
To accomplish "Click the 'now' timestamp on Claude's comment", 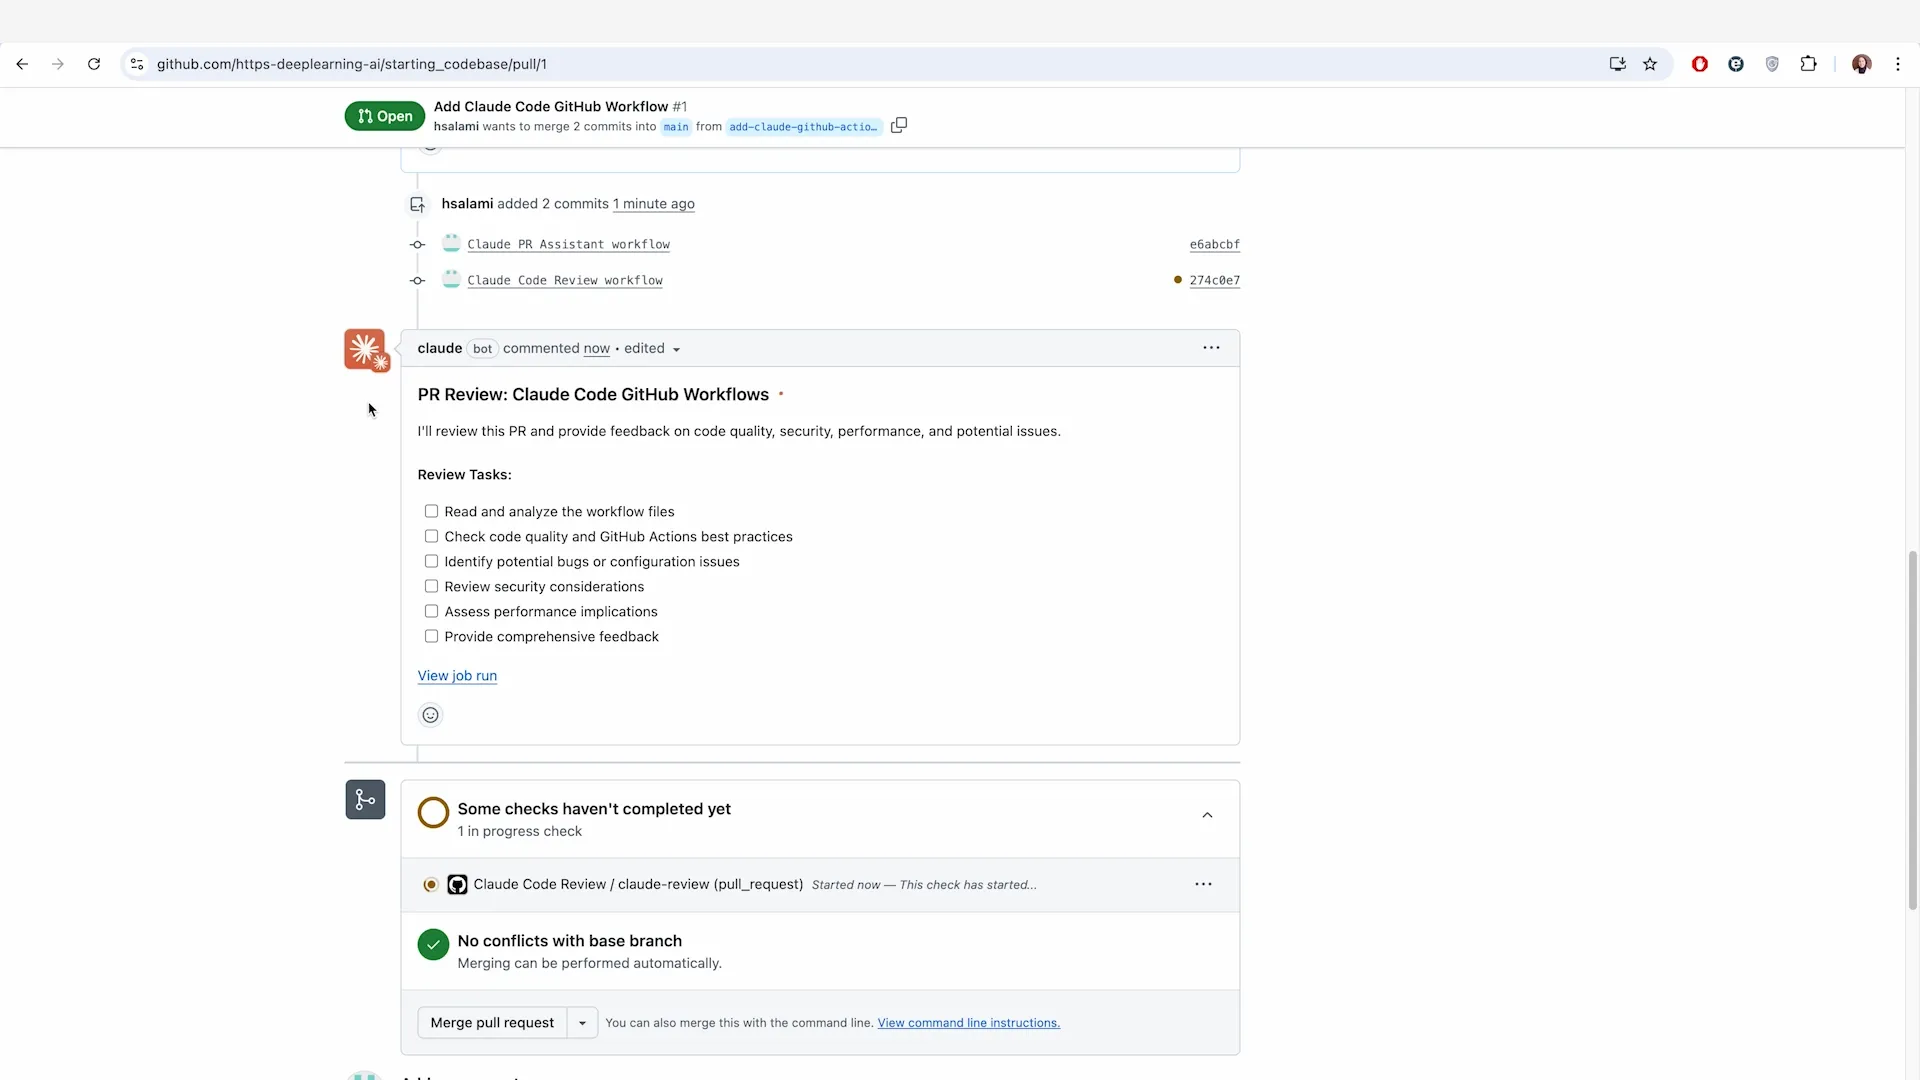I will pos(596,349).
